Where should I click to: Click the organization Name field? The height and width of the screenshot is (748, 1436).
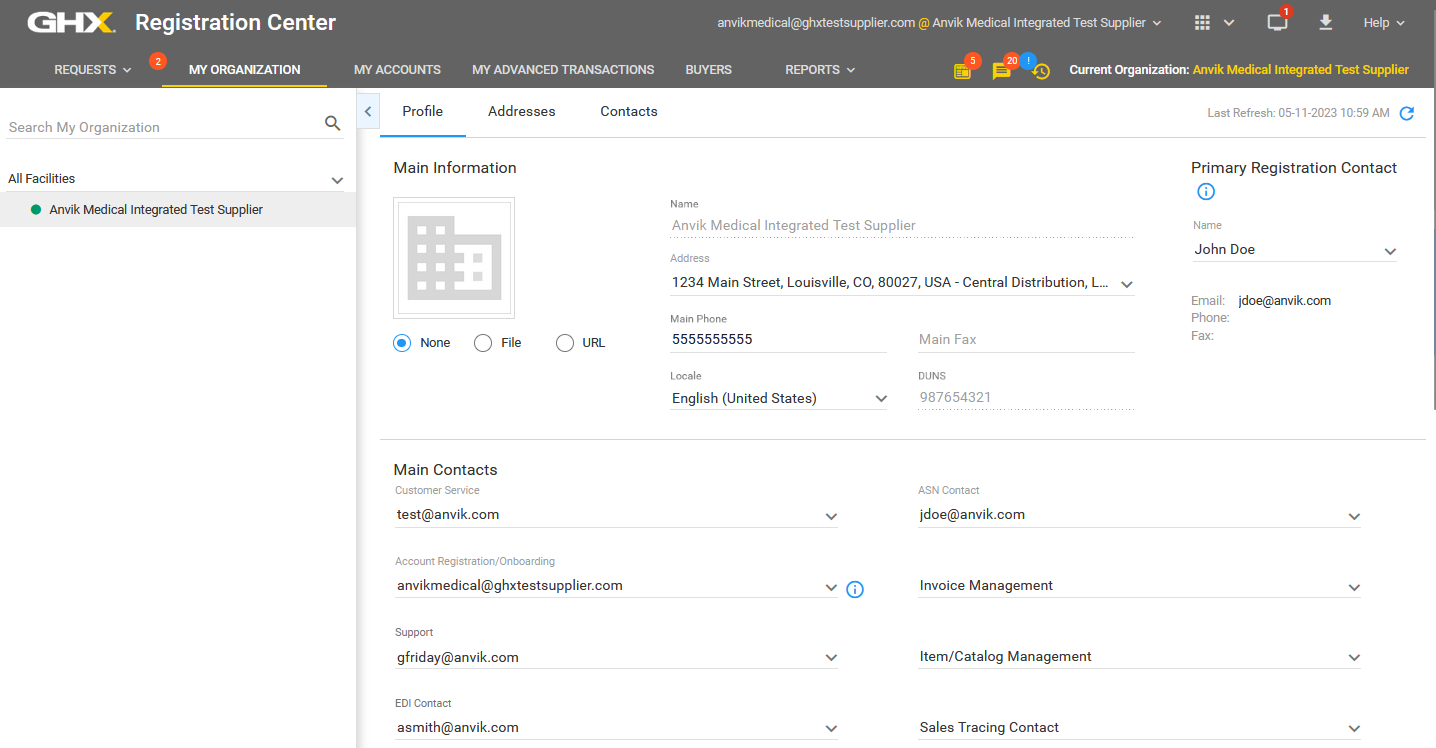902,226
